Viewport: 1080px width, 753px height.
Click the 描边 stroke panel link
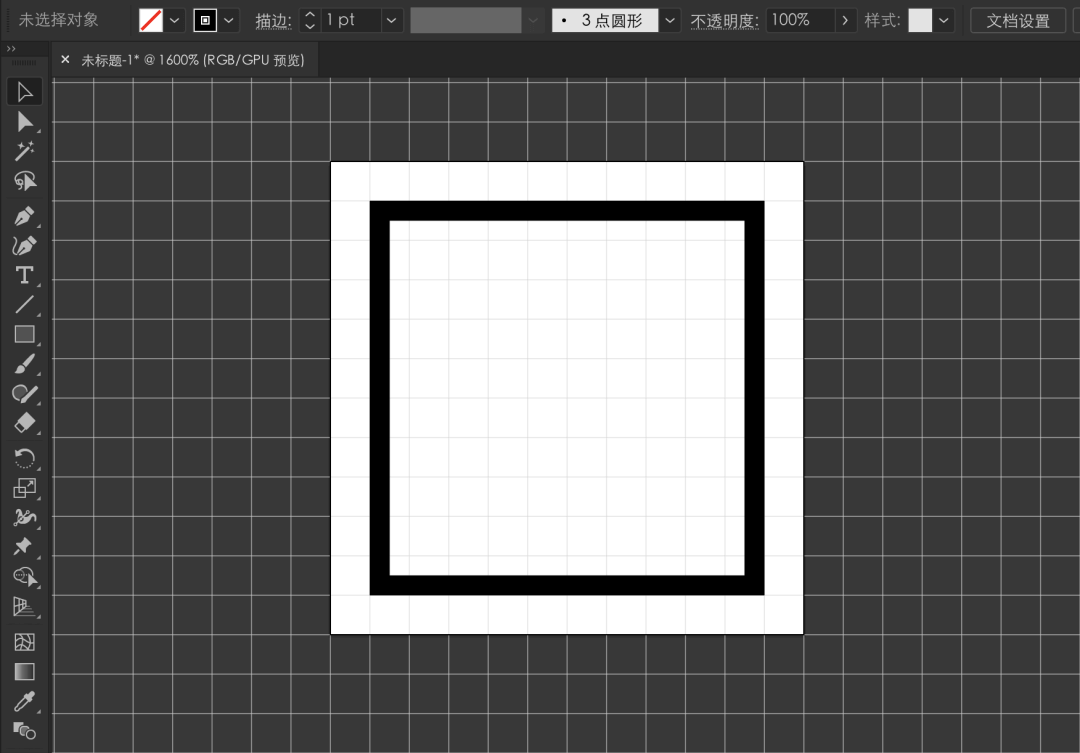(x=273, y=21)
